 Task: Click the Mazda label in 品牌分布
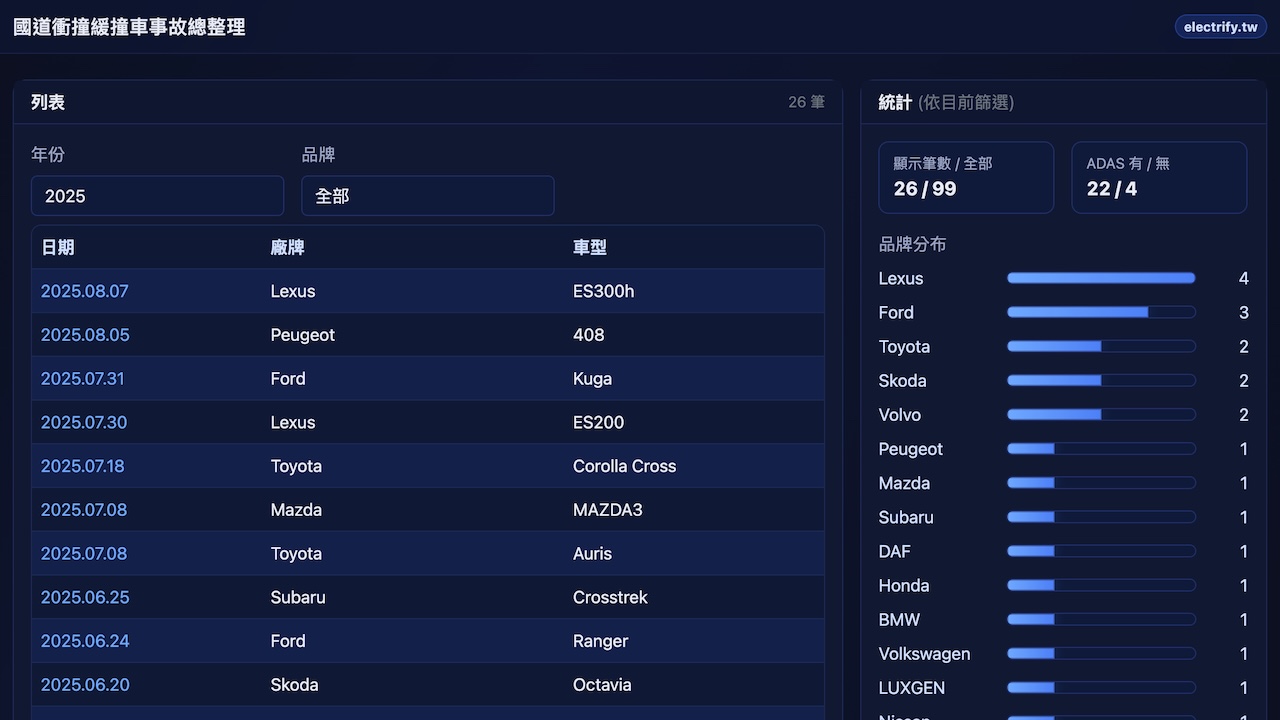pos(904,483)
